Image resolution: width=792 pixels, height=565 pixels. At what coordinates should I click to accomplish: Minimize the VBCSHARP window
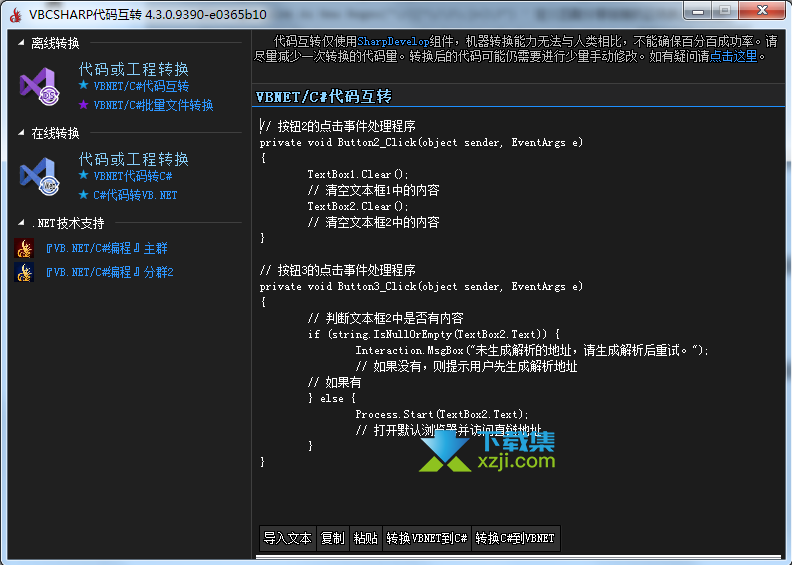coord(698,11)
